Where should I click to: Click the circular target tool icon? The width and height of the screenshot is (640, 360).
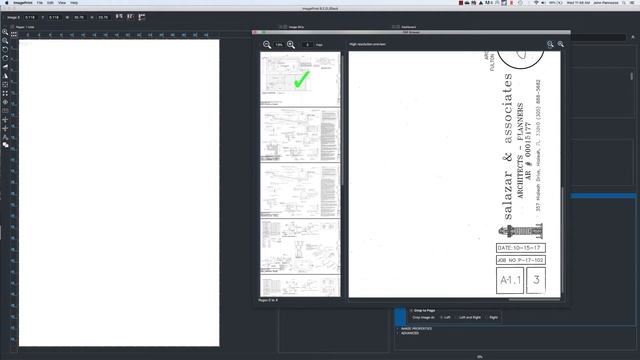click(5, 102)
